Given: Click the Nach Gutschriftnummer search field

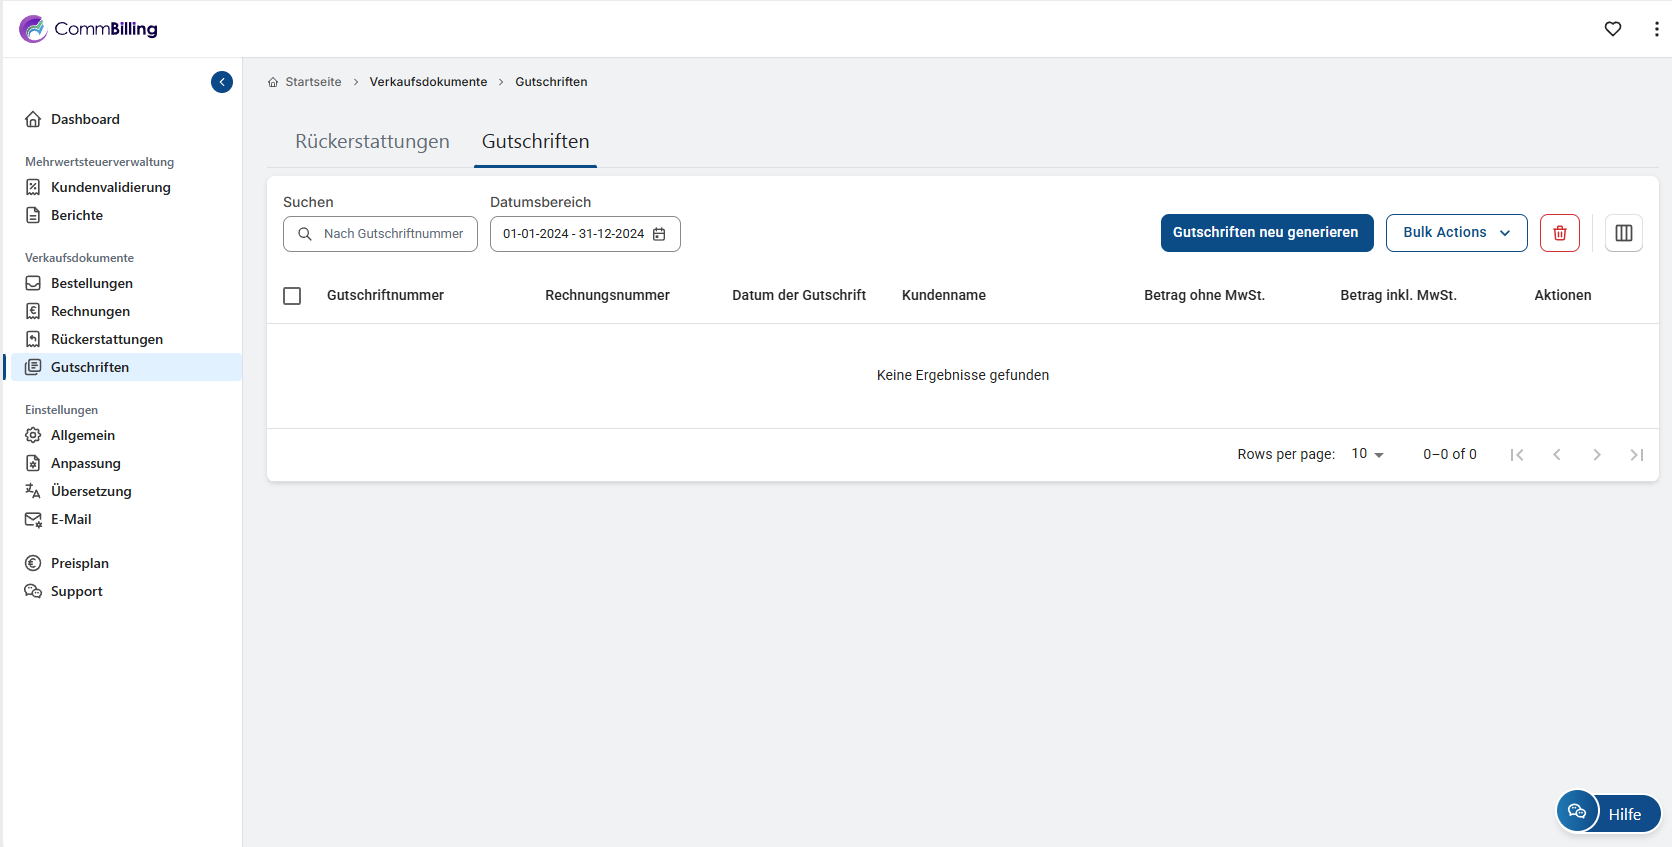Looking at the screenshot, I should (x=392, y=234).
